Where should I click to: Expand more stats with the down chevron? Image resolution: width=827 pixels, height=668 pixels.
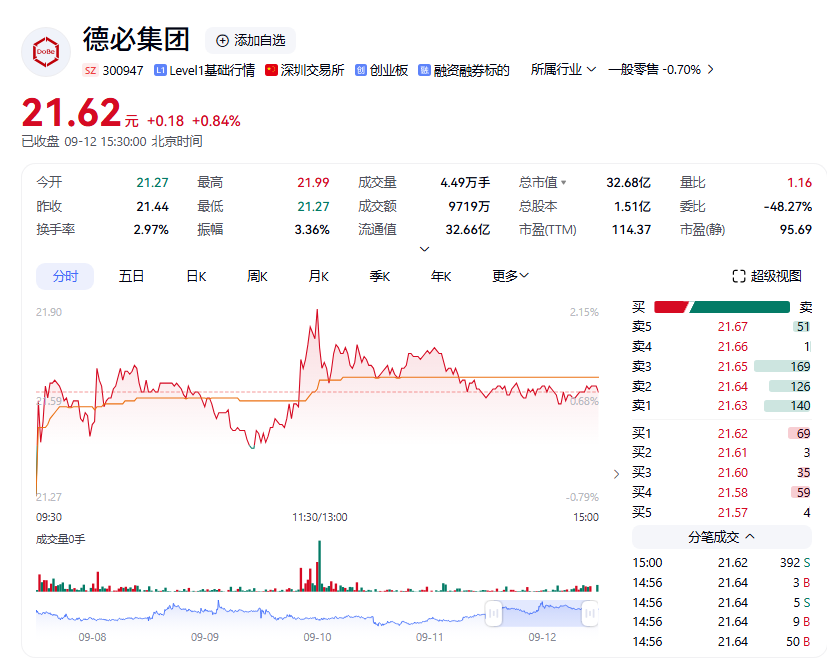pos(425,249)
